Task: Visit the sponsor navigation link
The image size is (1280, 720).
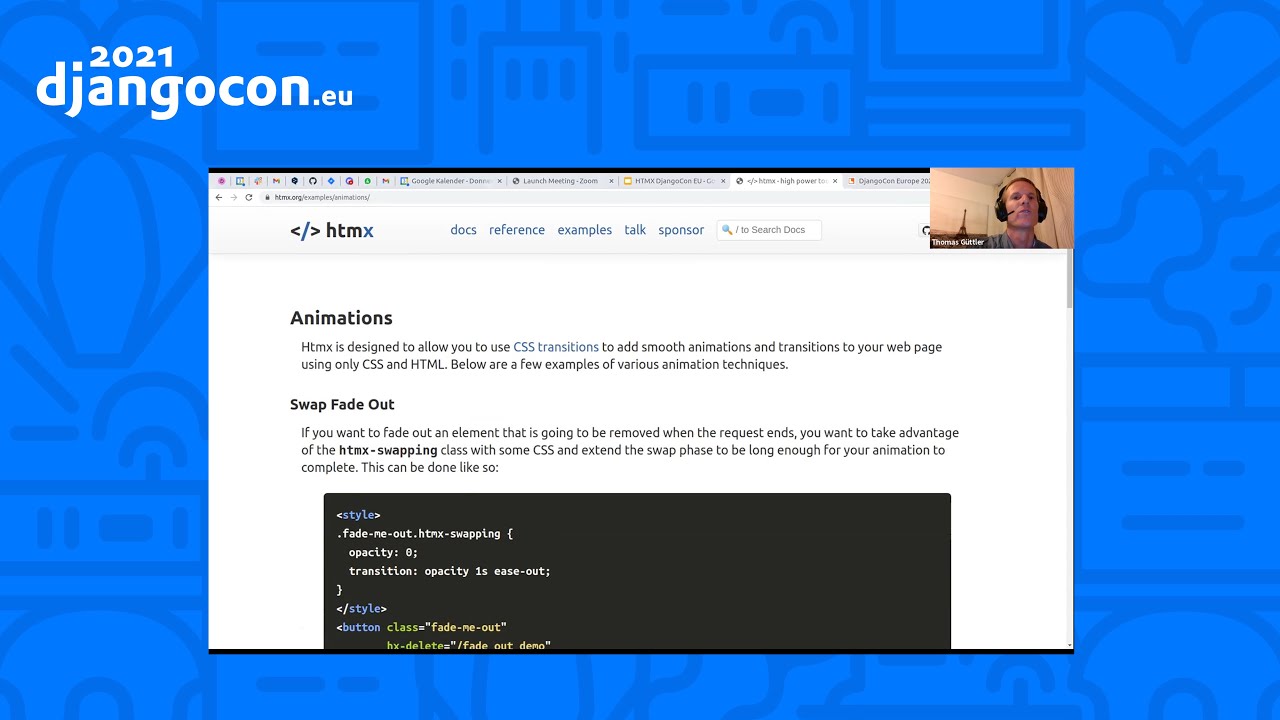Action: click(x=681, y=230)
